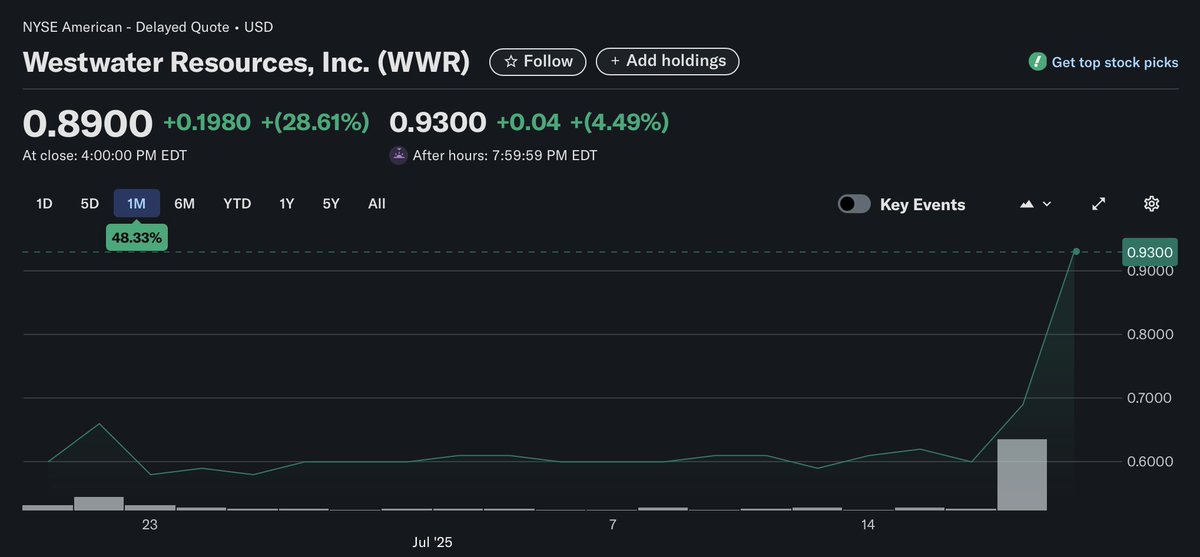This screenshot has width=1200, height=557.
Task: Click the after hours moon icon
Action: tap(398, 155)
